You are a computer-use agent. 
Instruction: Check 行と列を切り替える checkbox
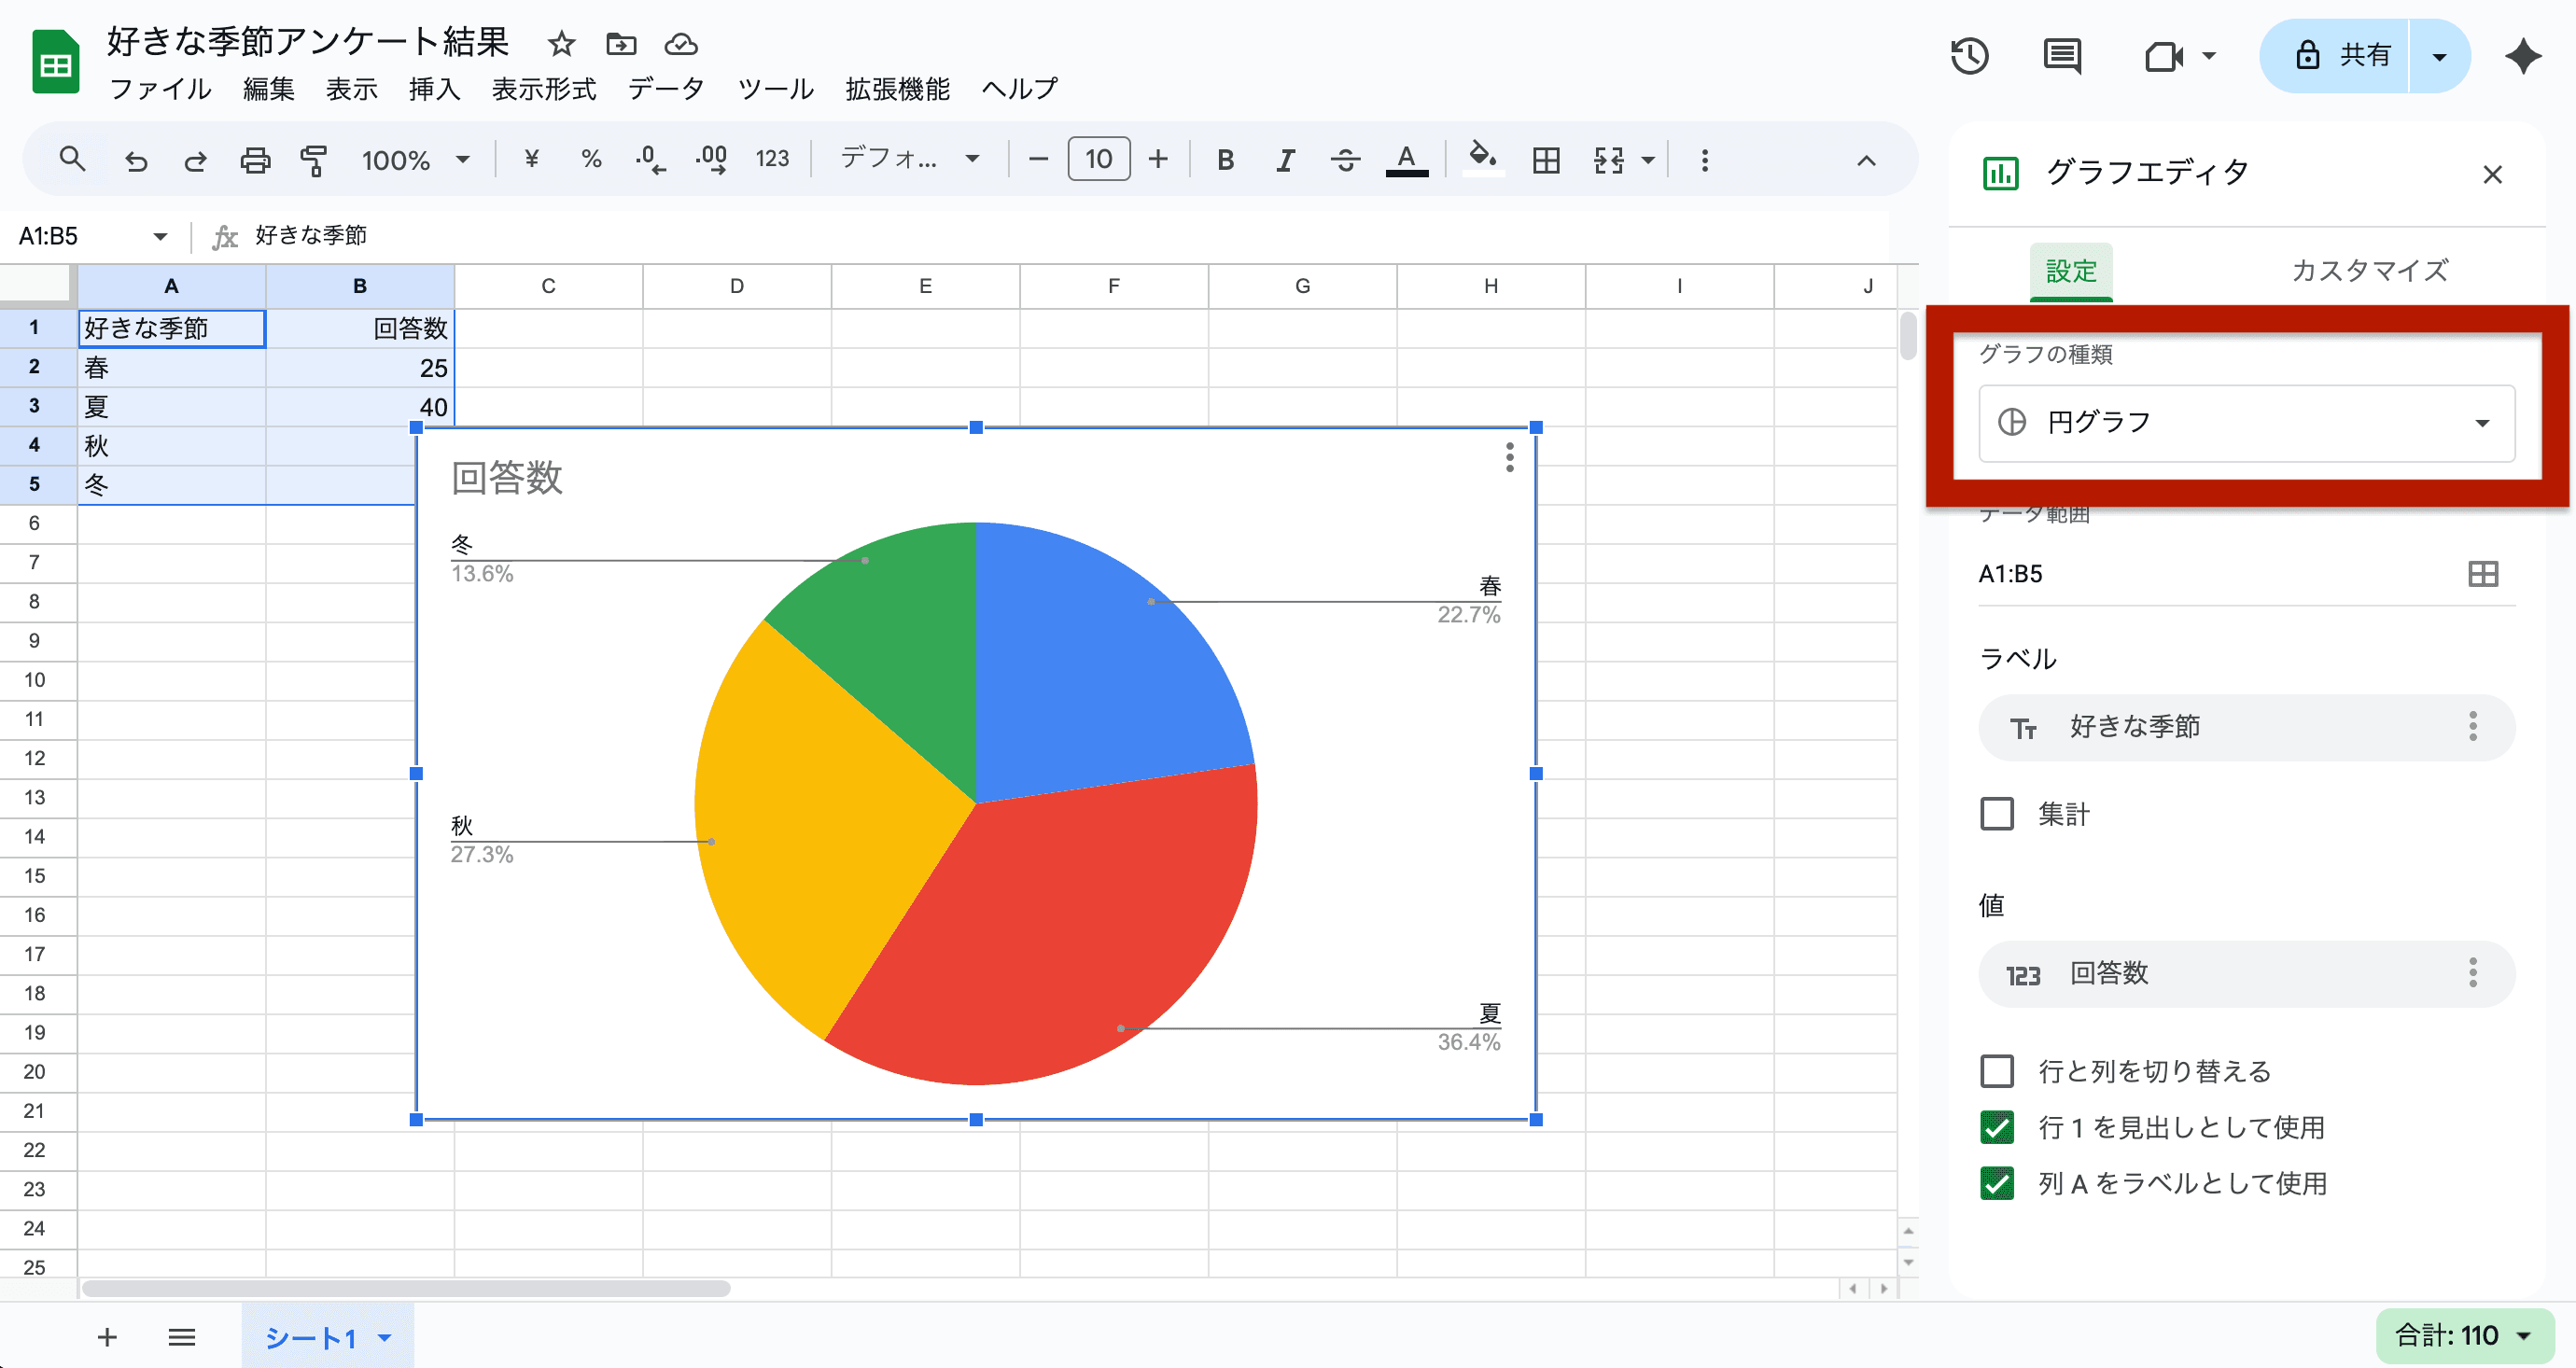point(1997,1071)
